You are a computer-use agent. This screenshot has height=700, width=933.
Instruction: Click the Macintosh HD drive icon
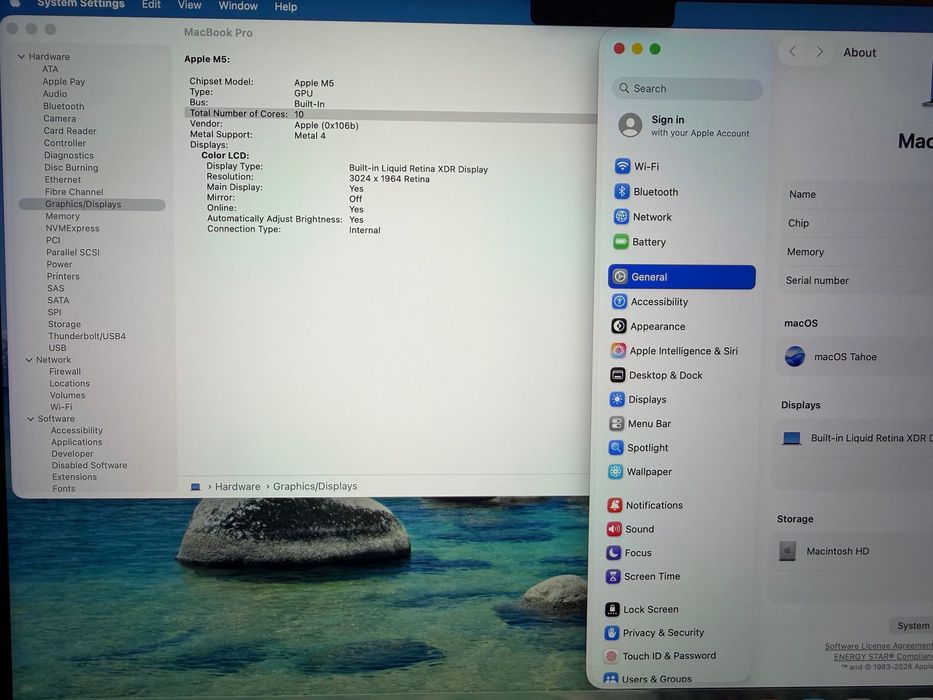[787, 551]
